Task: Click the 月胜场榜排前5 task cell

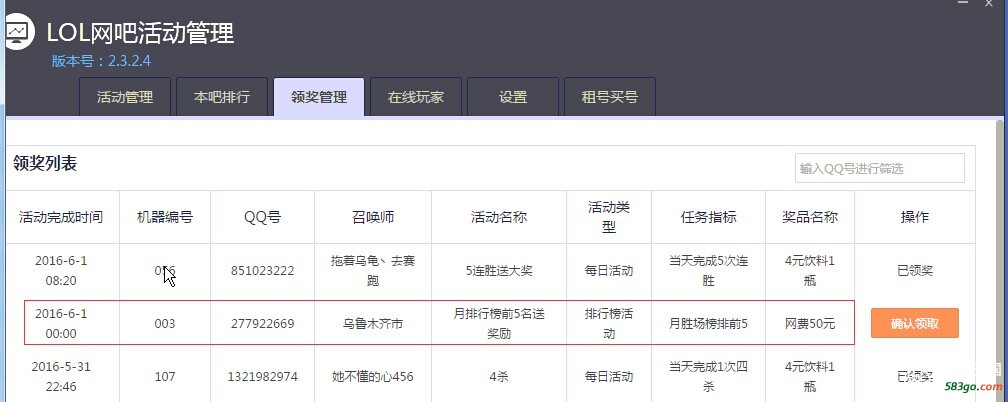Action: [x=708, y=324]
